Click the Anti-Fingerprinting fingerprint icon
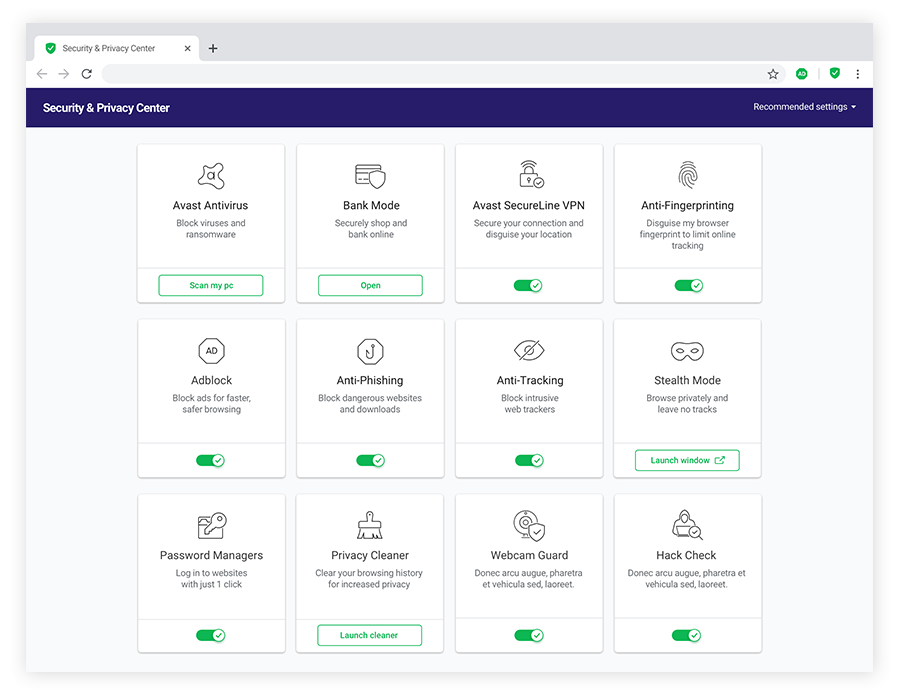This screenshot has width=900, height=695. (688, 174)
